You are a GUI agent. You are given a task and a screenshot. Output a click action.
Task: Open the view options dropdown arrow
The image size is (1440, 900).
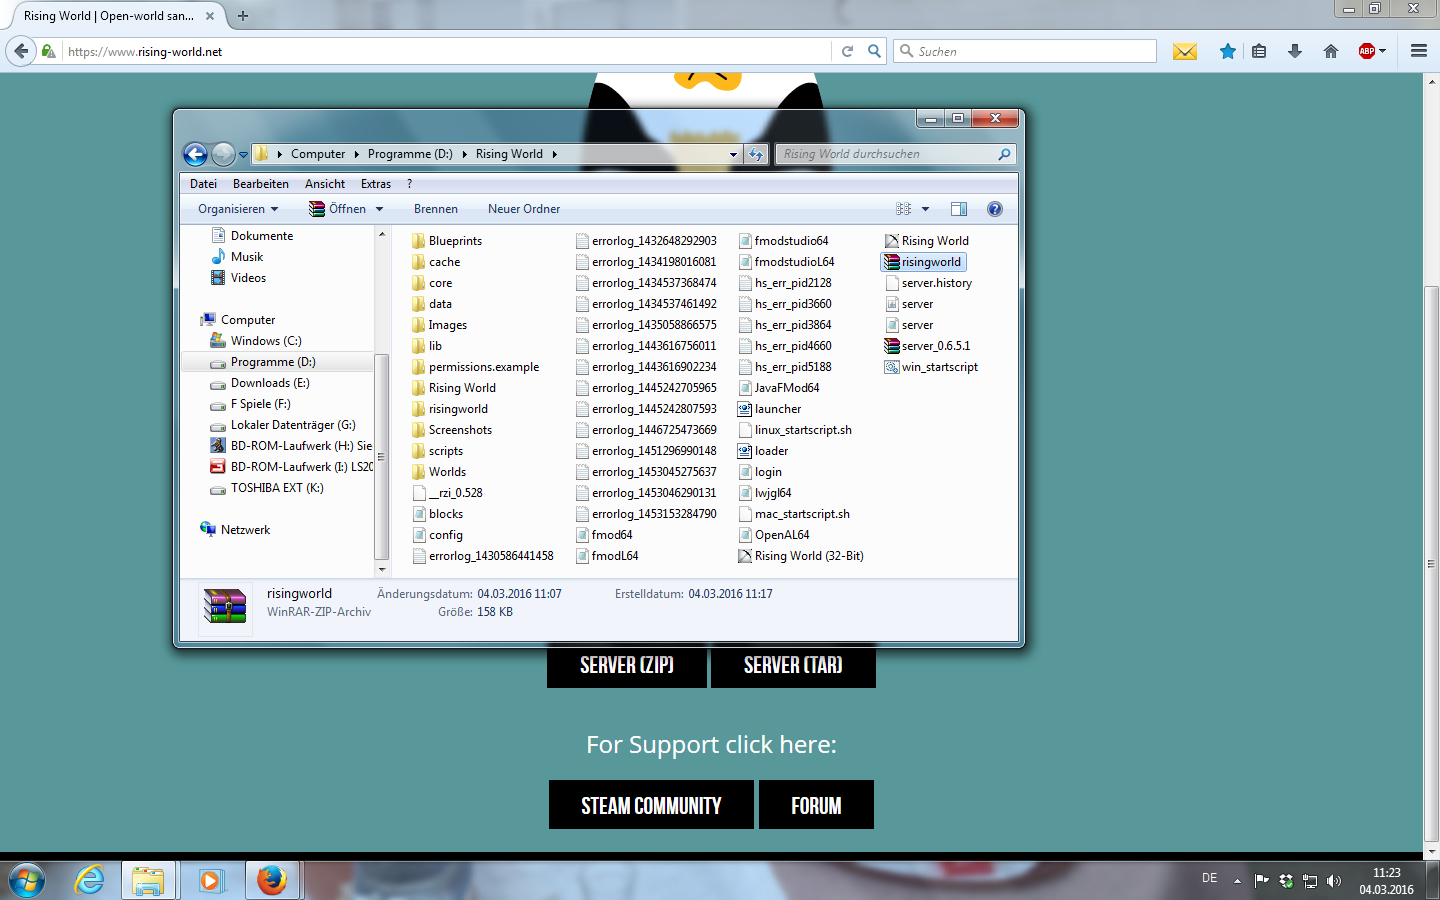[925, 209]
